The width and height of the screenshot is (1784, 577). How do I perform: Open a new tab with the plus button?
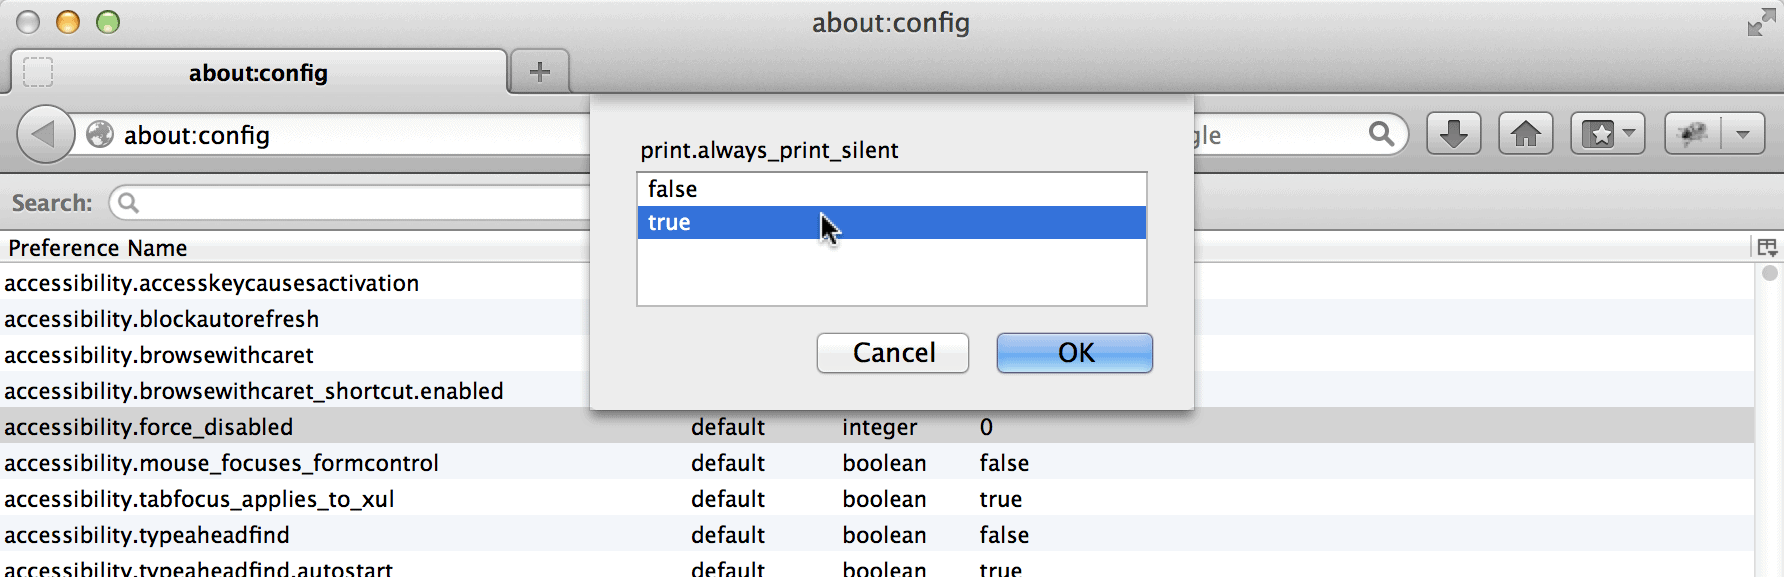point(539,71)
